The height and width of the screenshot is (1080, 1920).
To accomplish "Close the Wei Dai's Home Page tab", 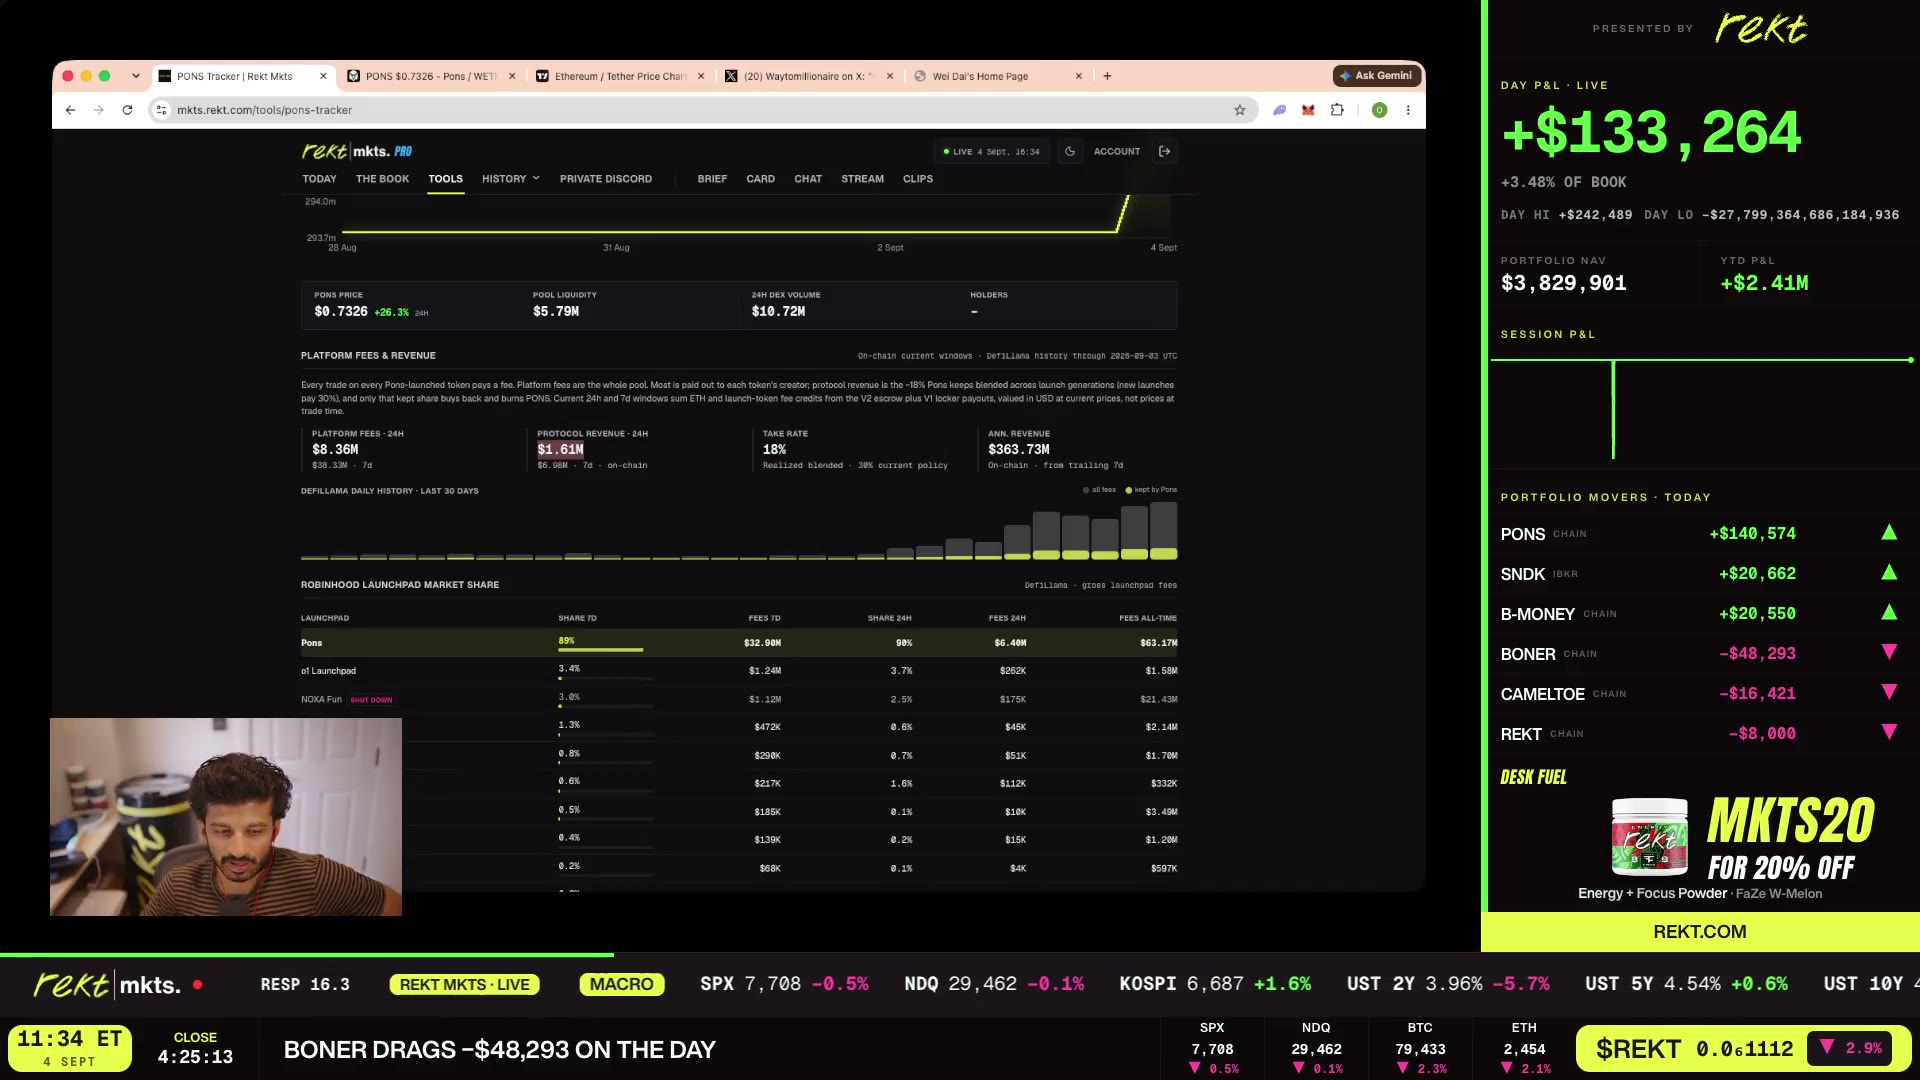I will 1078,76.
